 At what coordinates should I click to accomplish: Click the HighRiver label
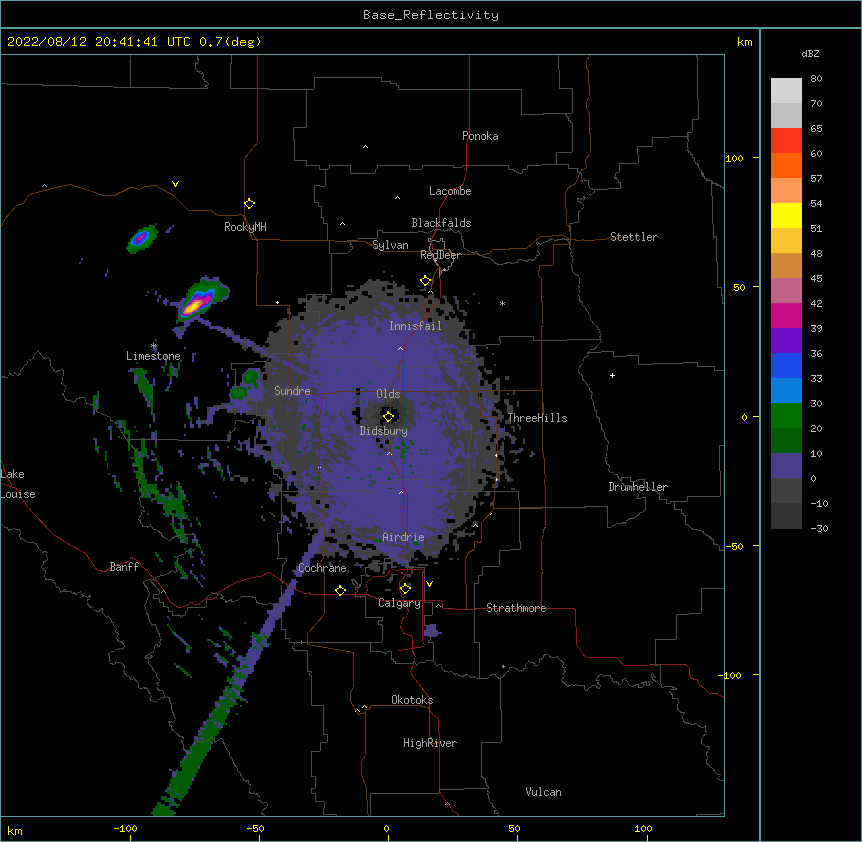tap(430, 743)
